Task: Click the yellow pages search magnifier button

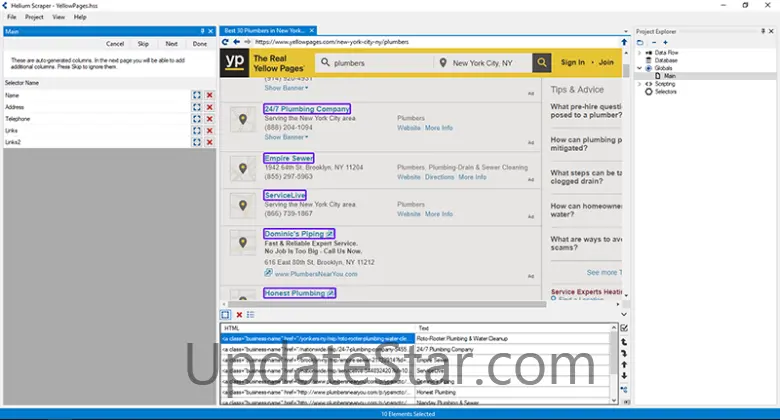Action: tap(542, 63)
